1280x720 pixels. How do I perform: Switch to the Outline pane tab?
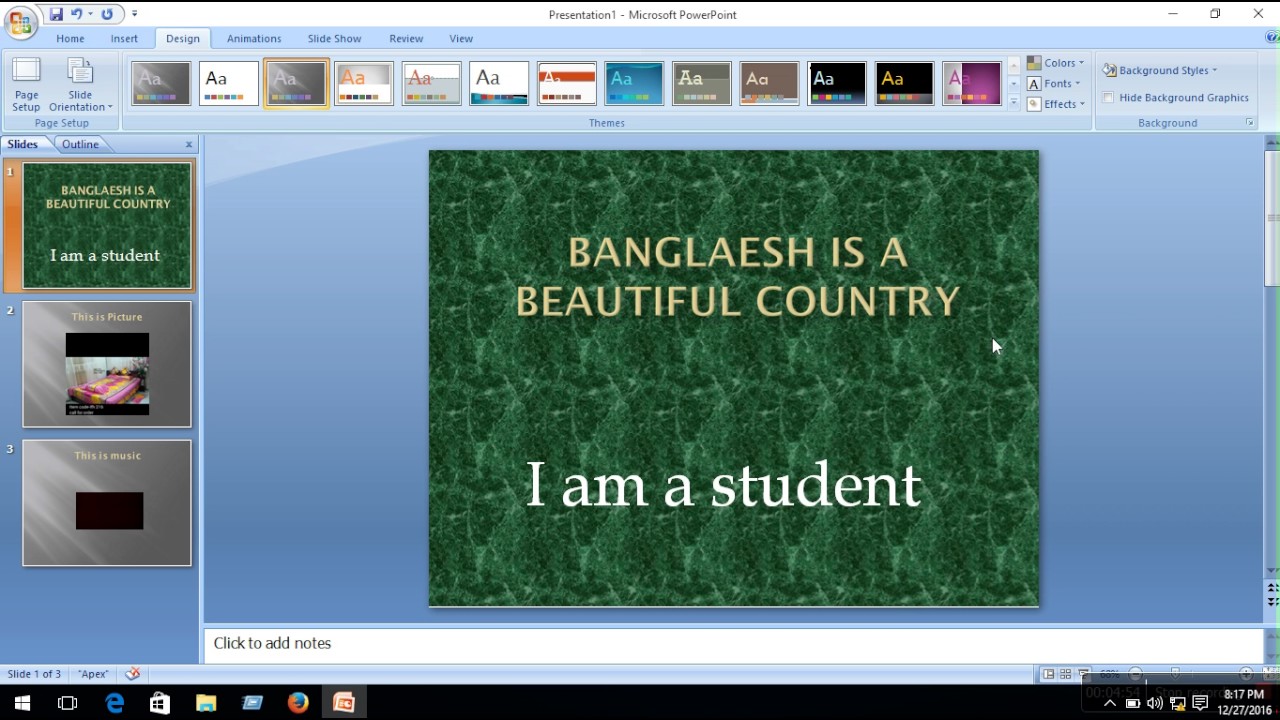coord(80,144)
